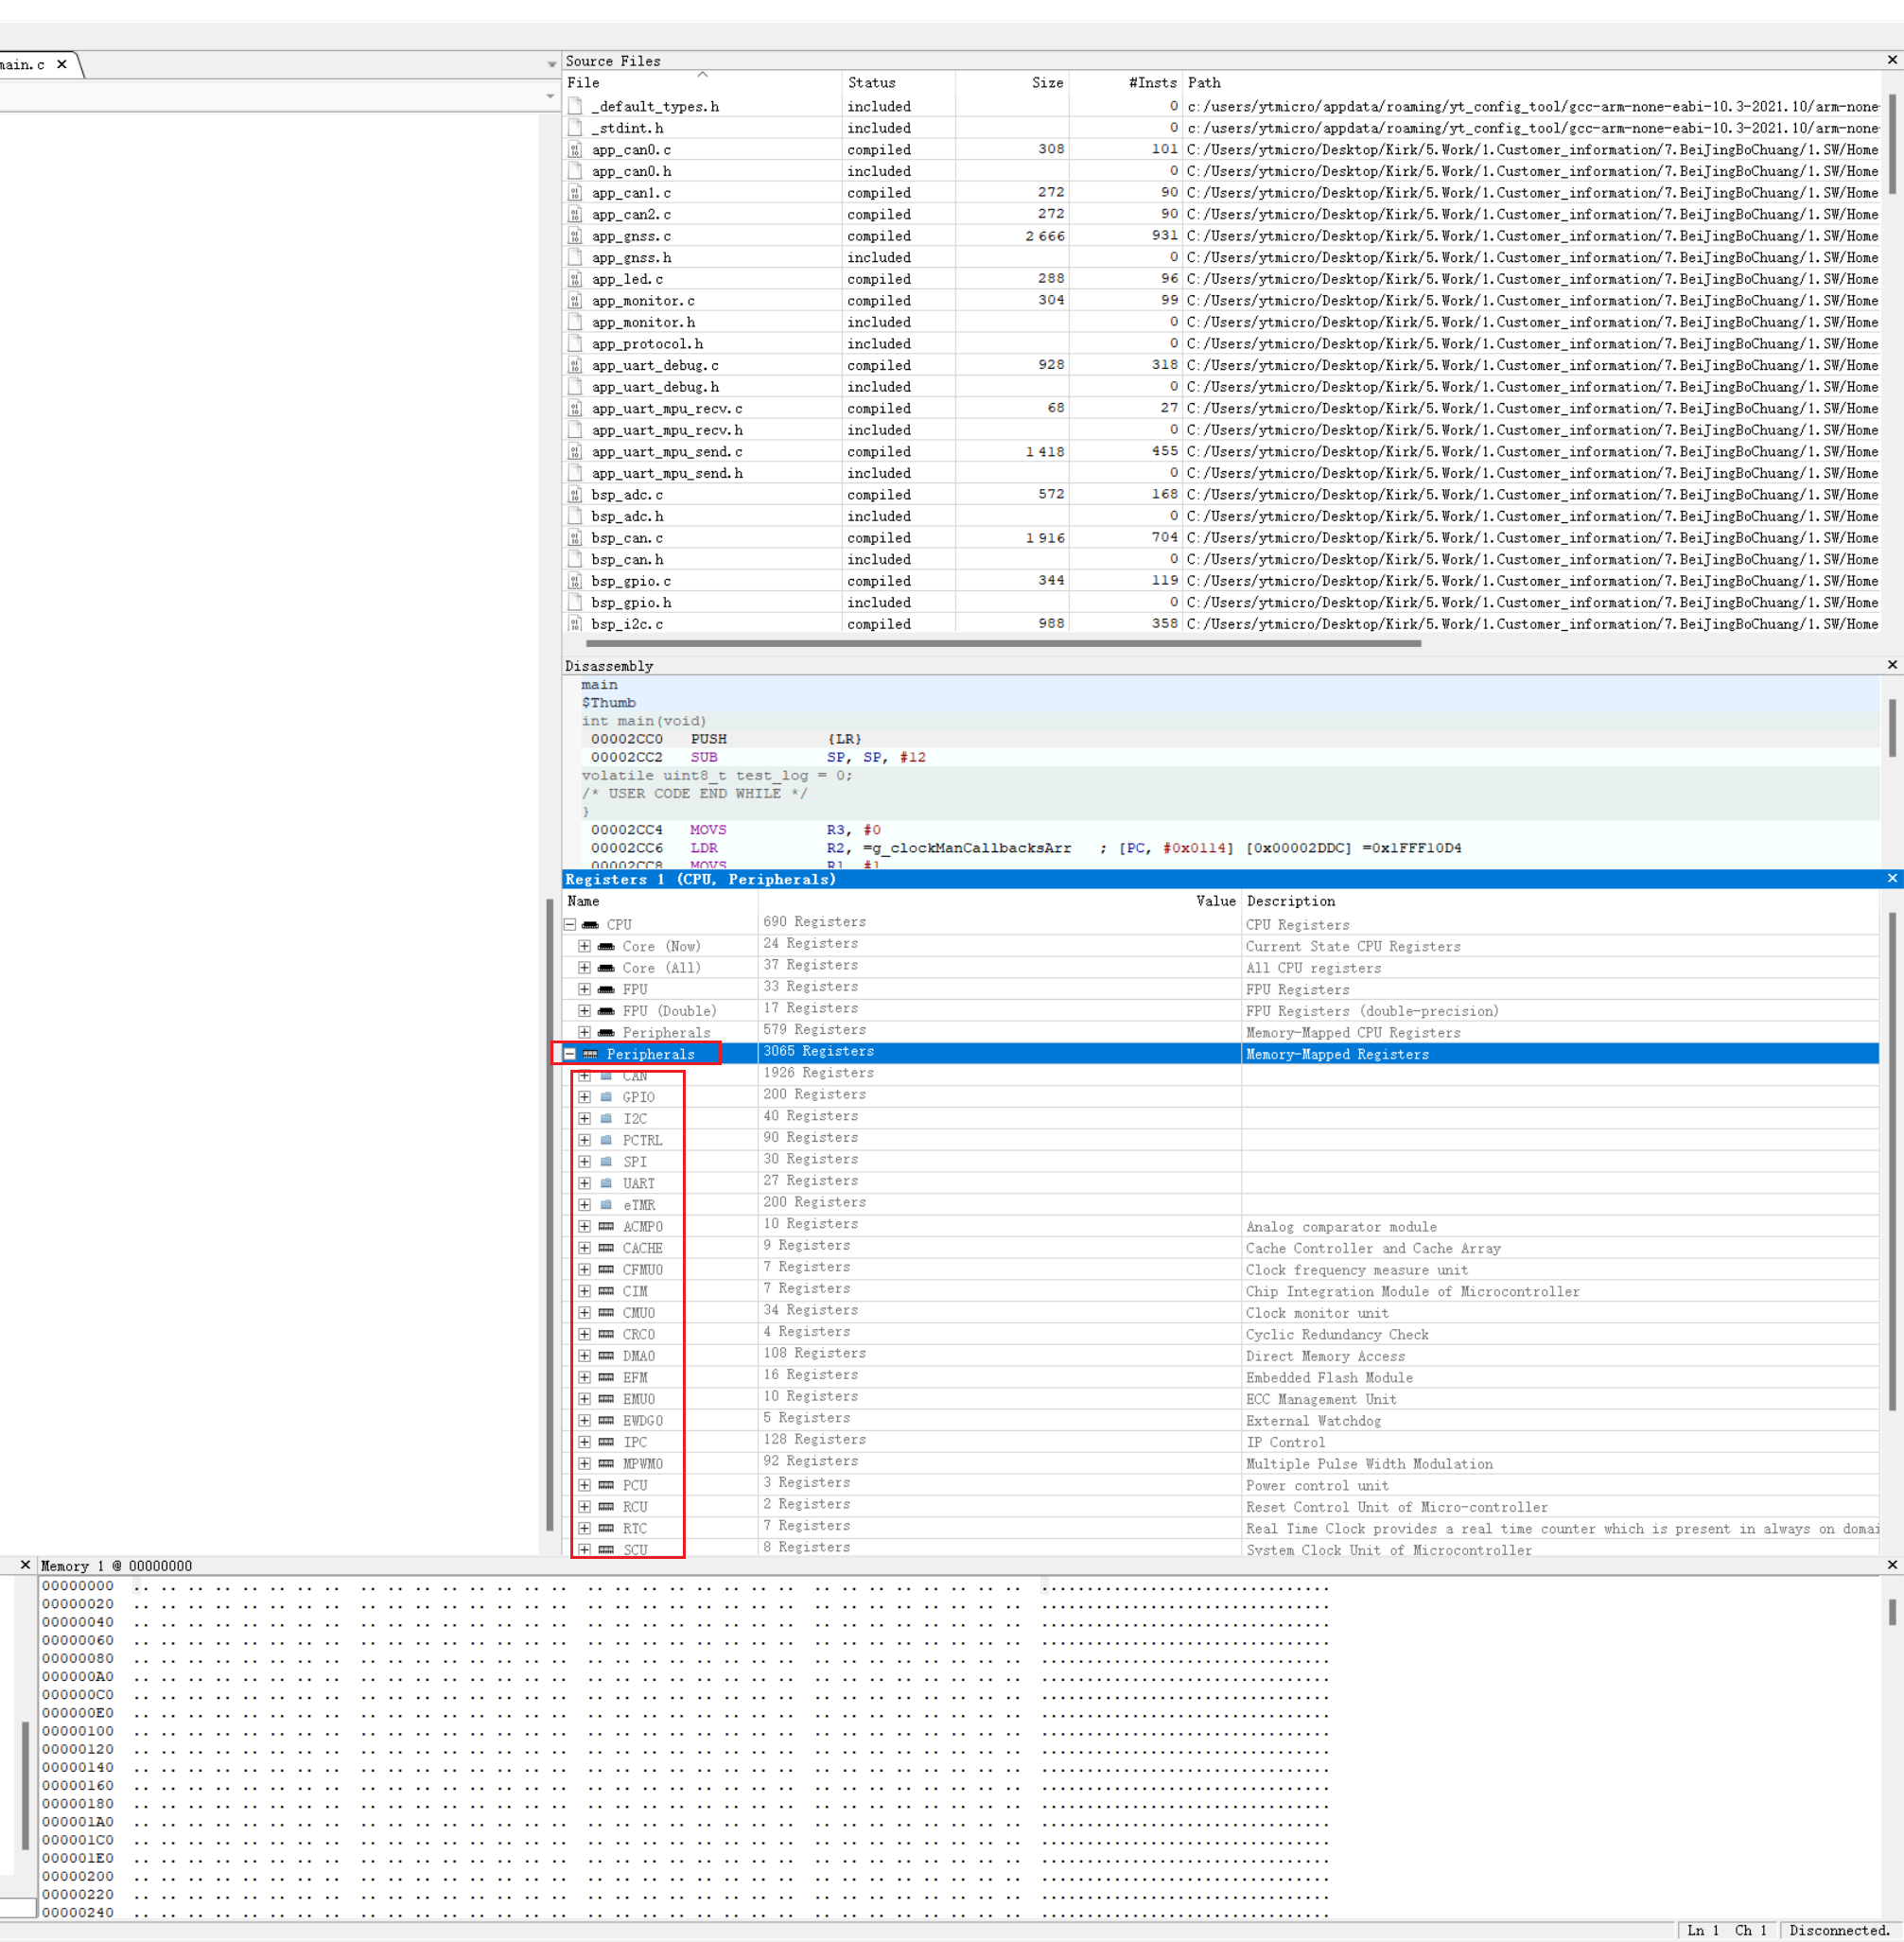The image size is (1904, 1942).
Task: Click the FPU register chip icon
Action: [606, 989]
